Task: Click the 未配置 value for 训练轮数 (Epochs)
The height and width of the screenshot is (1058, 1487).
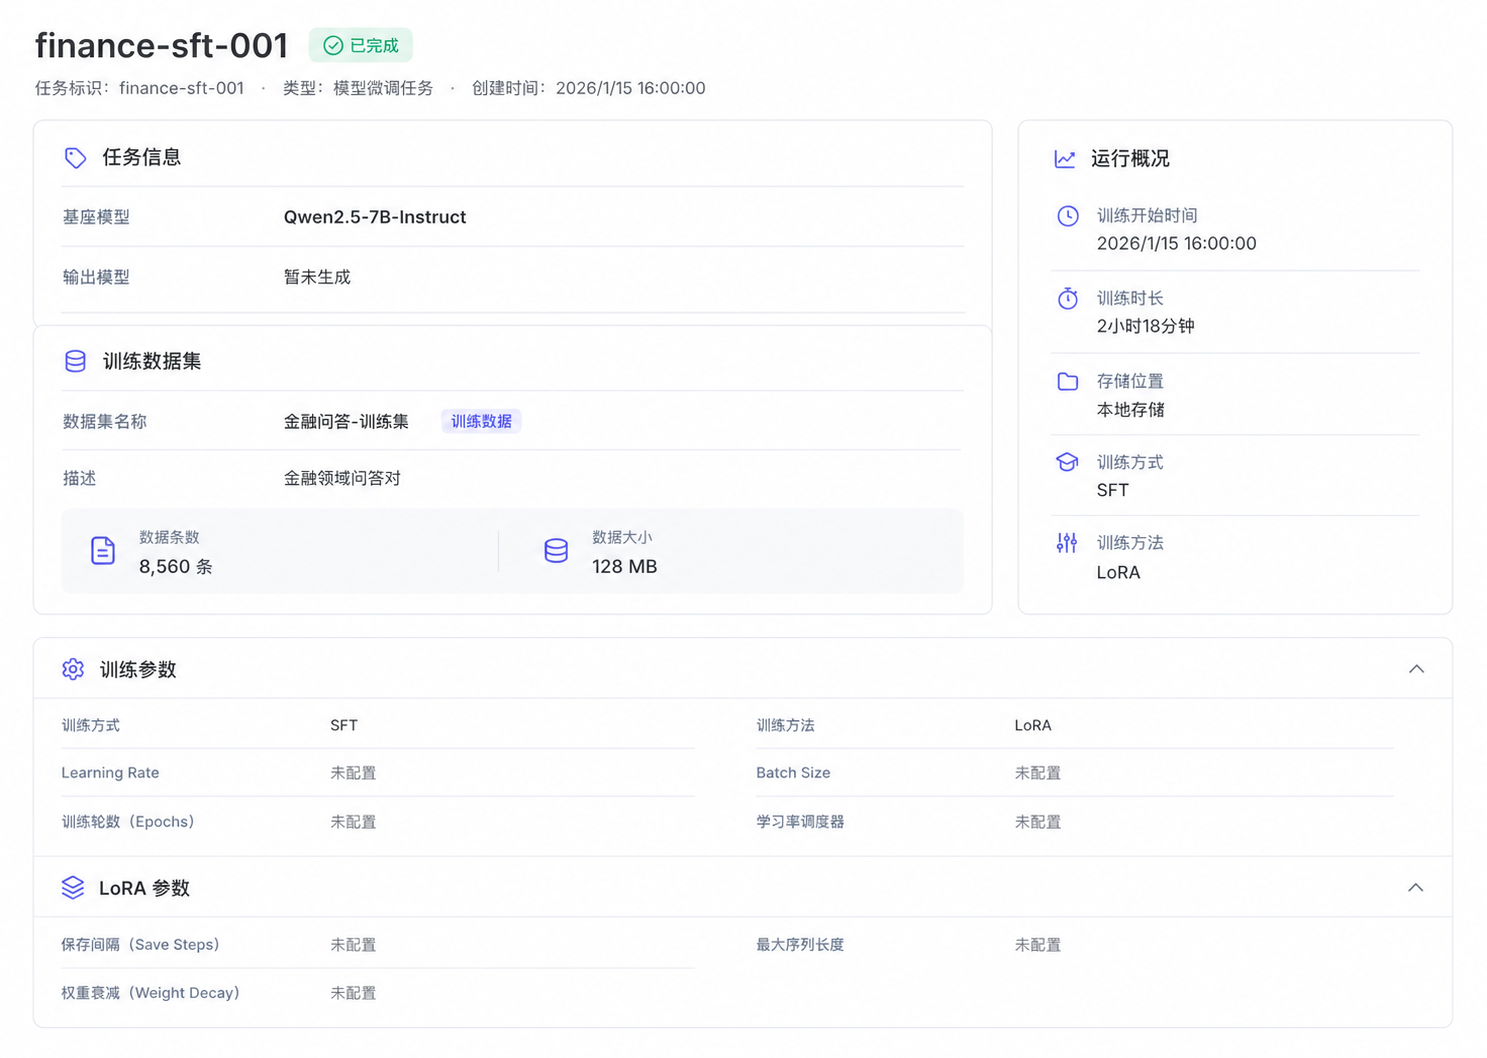Action: click(x=353, y=822)
